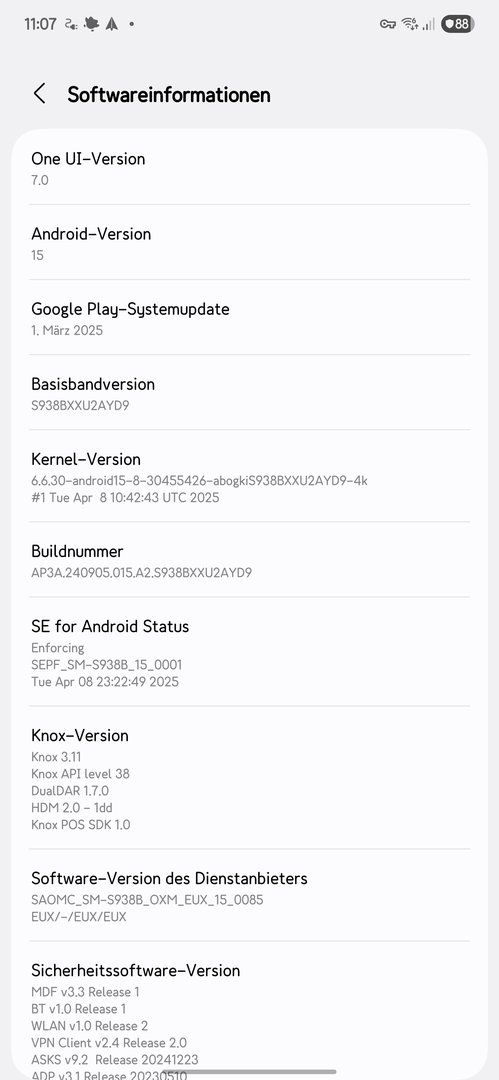499x1080 pixels.
Task: Tap the Softwareinformationen page title
Action: (169, 94)
